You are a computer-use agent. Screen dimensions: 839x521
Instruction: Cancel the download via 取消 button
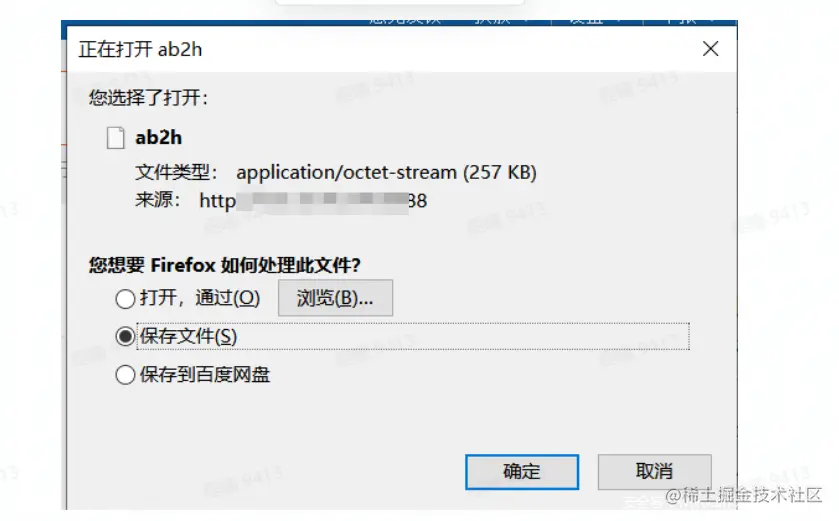click(x=654, y=472)
